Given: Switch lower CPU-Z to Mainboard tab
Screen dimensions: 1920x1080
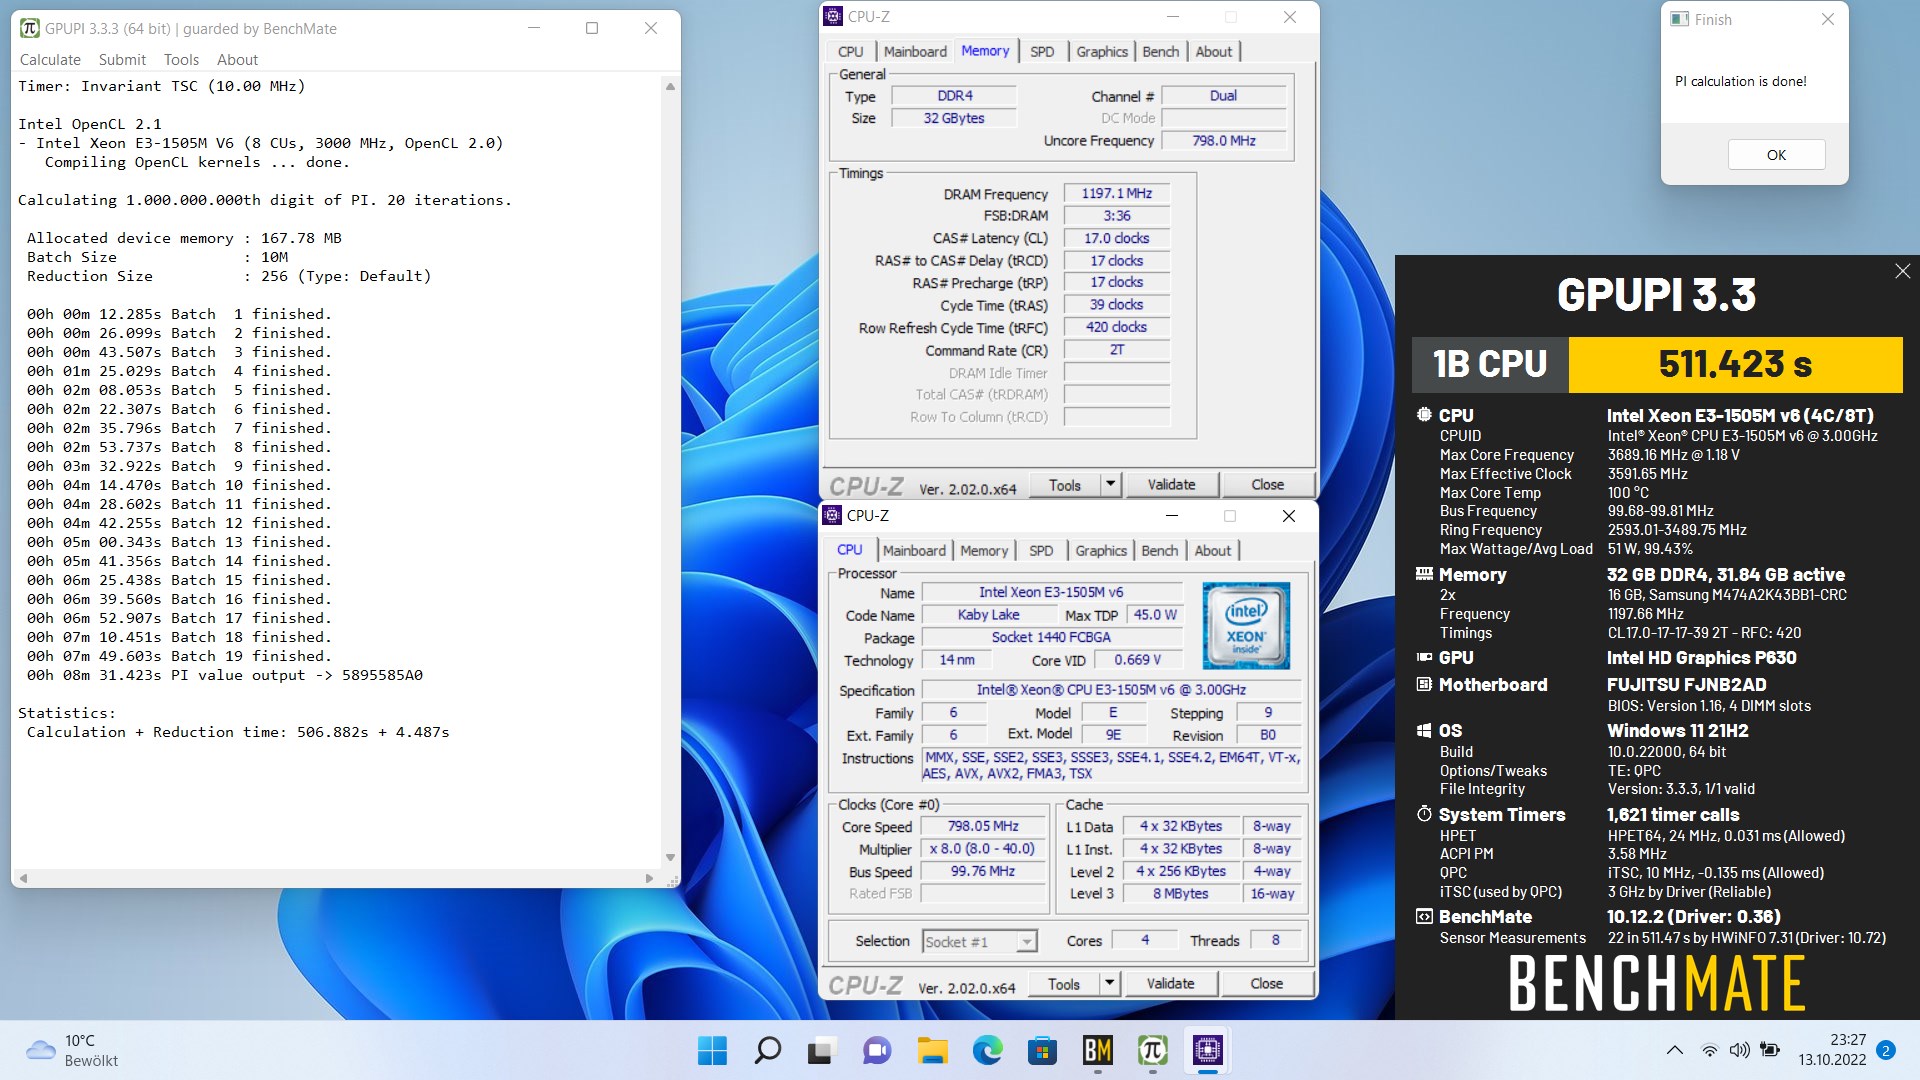Looking at the screenshot, I should (914, 550).
